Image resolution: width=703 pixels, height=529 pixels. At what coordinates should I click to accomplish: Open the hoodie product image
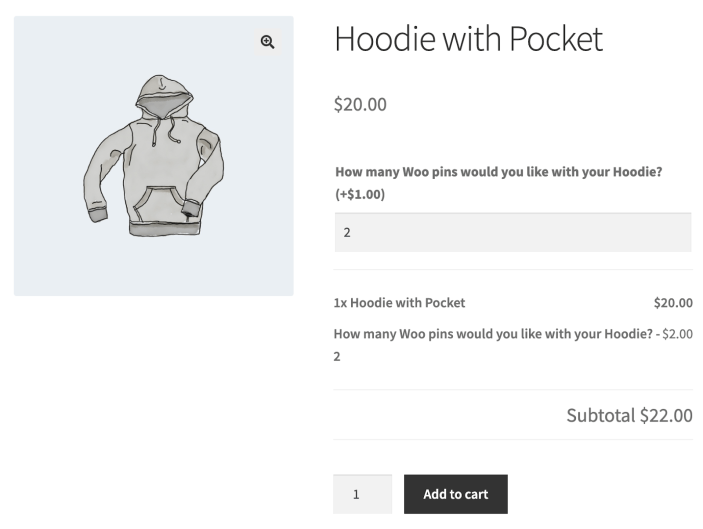153,155
